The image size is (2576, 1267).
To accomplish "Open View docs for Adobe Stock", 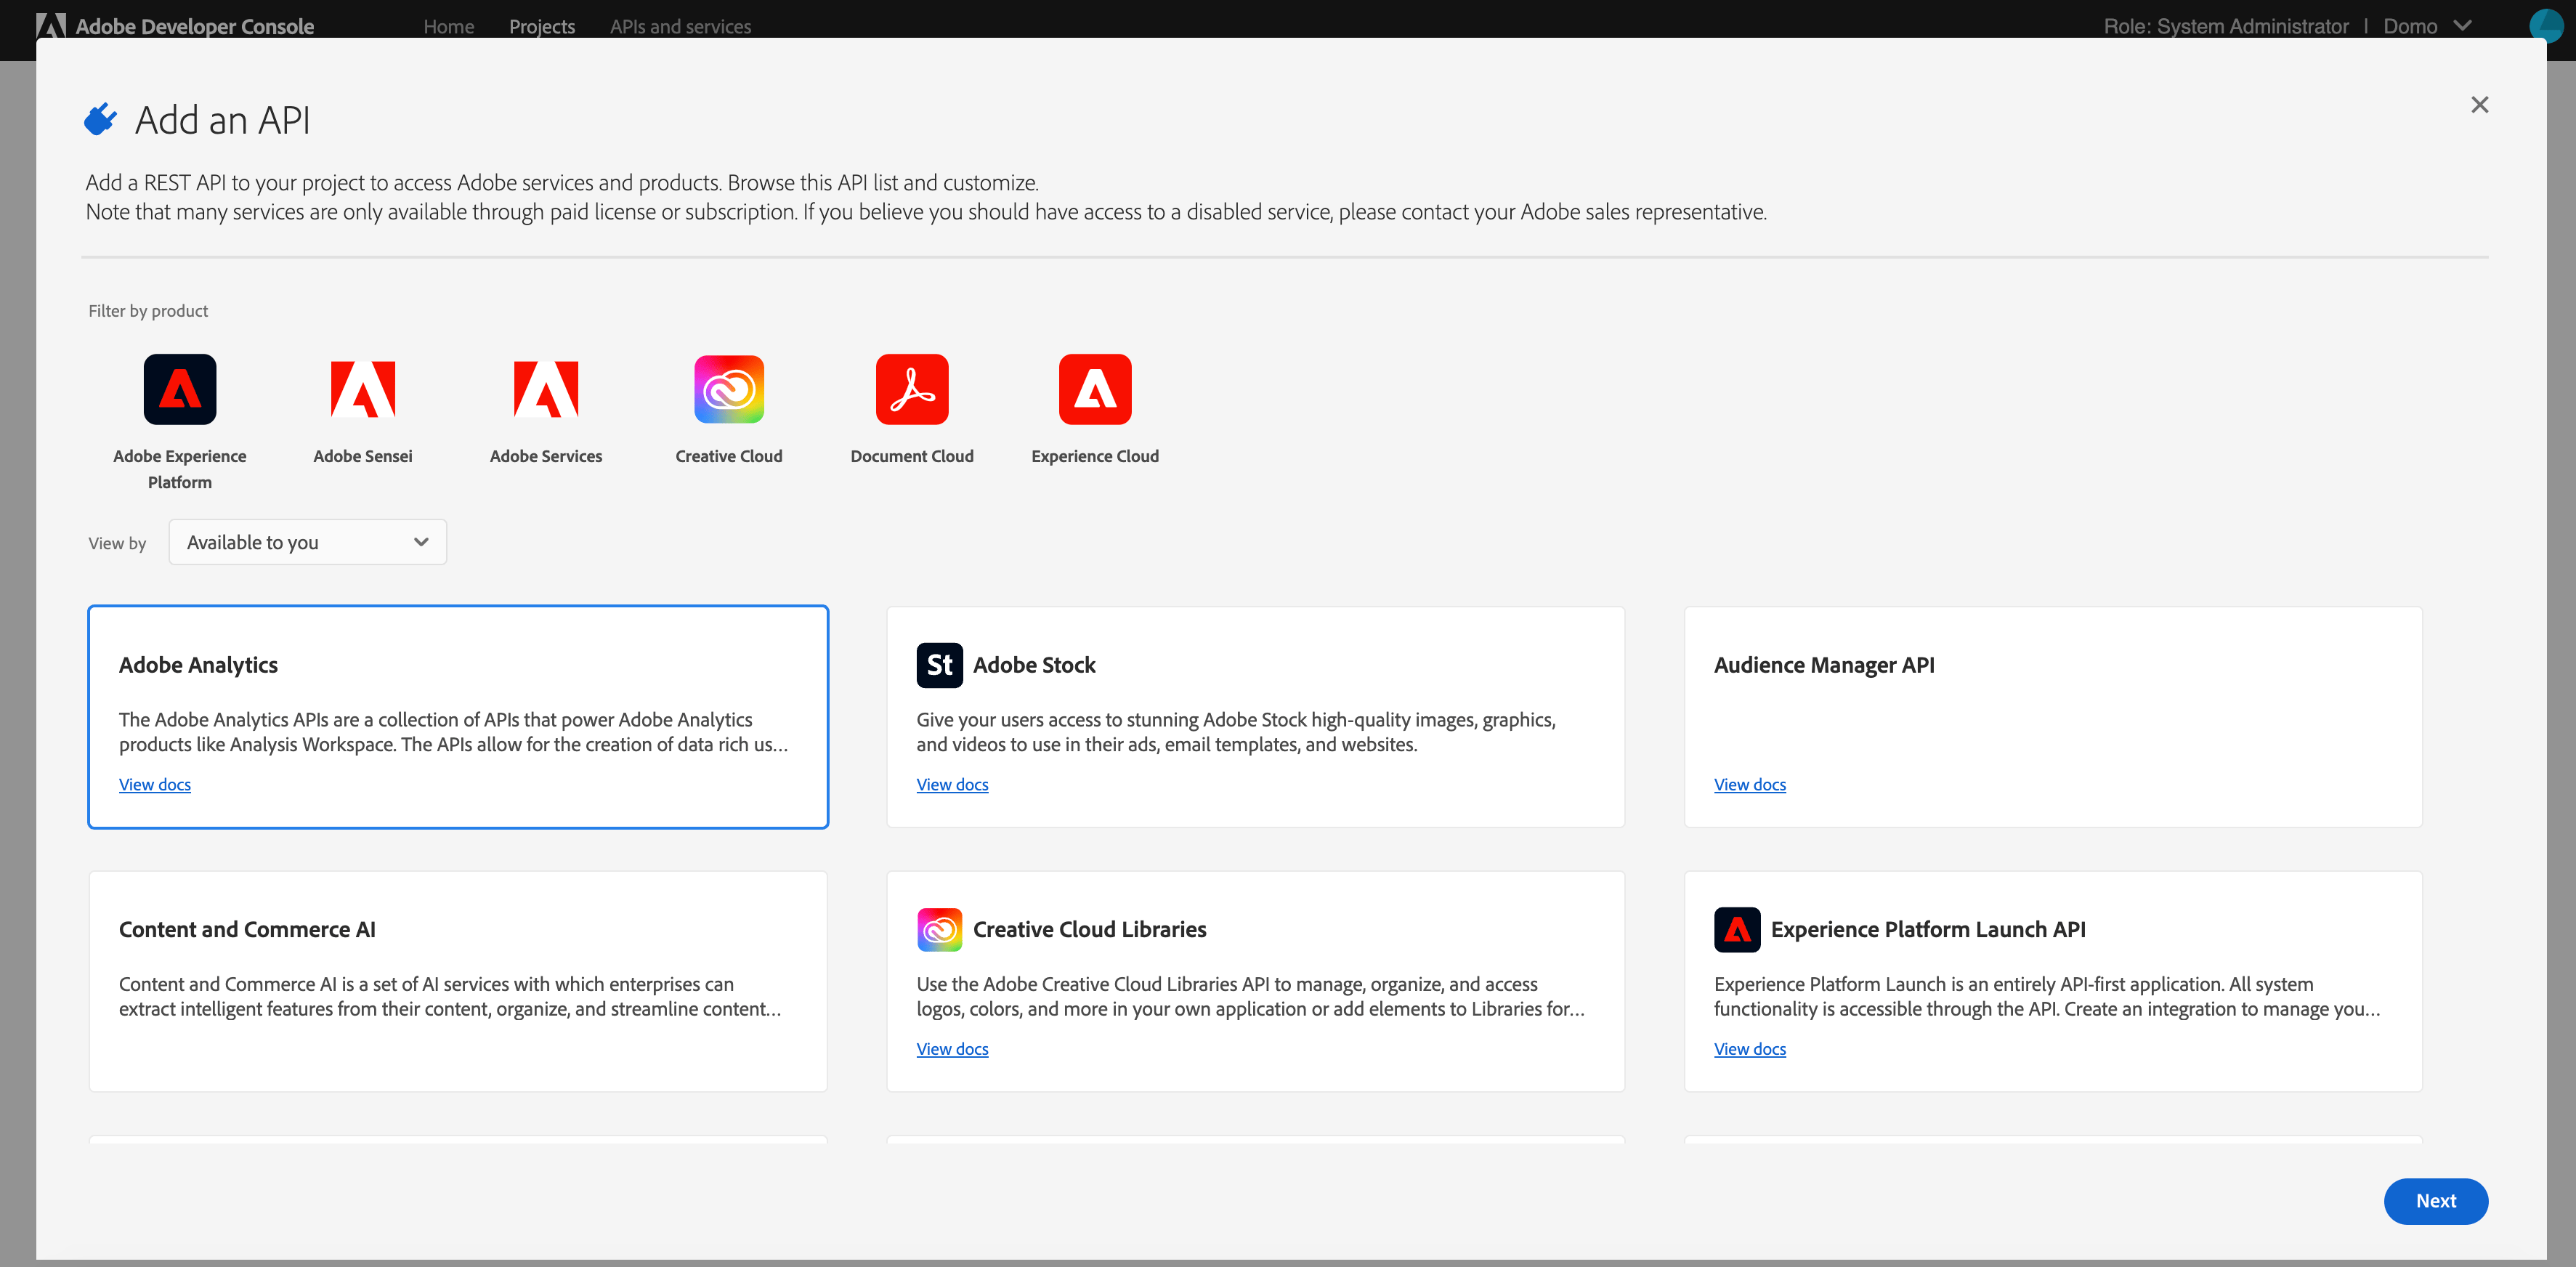I will point(952,785).
